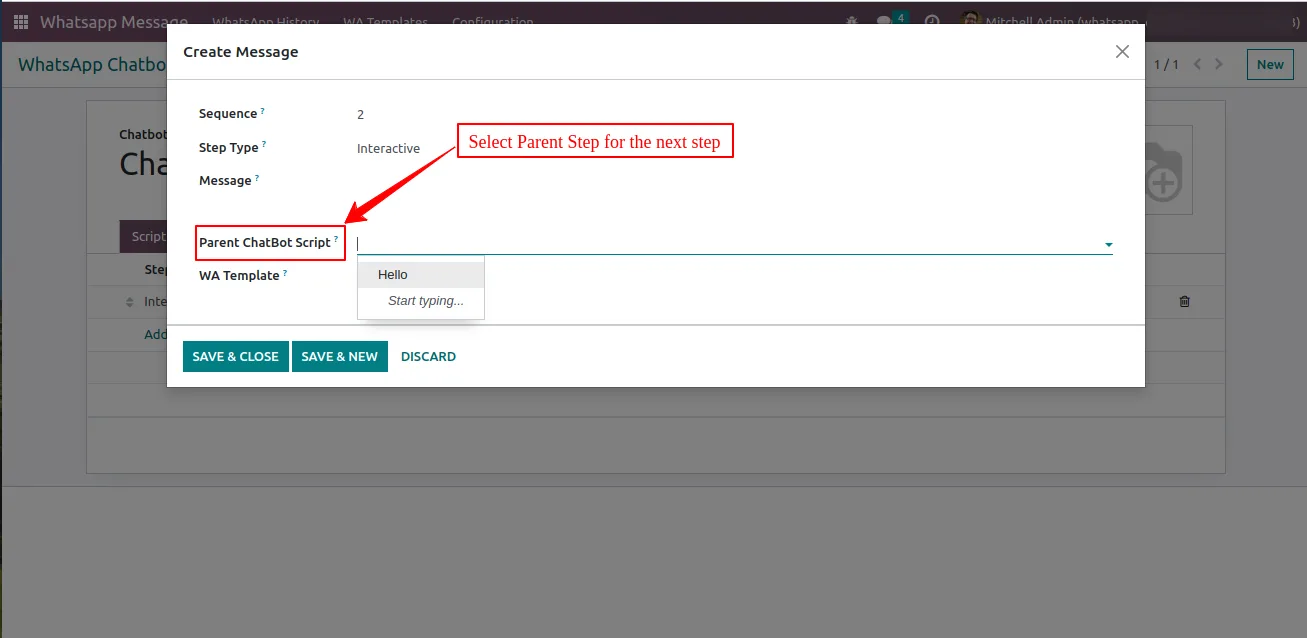Screen dimensions: 1307x638
Task: Click the Start typing... hint
Action: click(426, 301)
